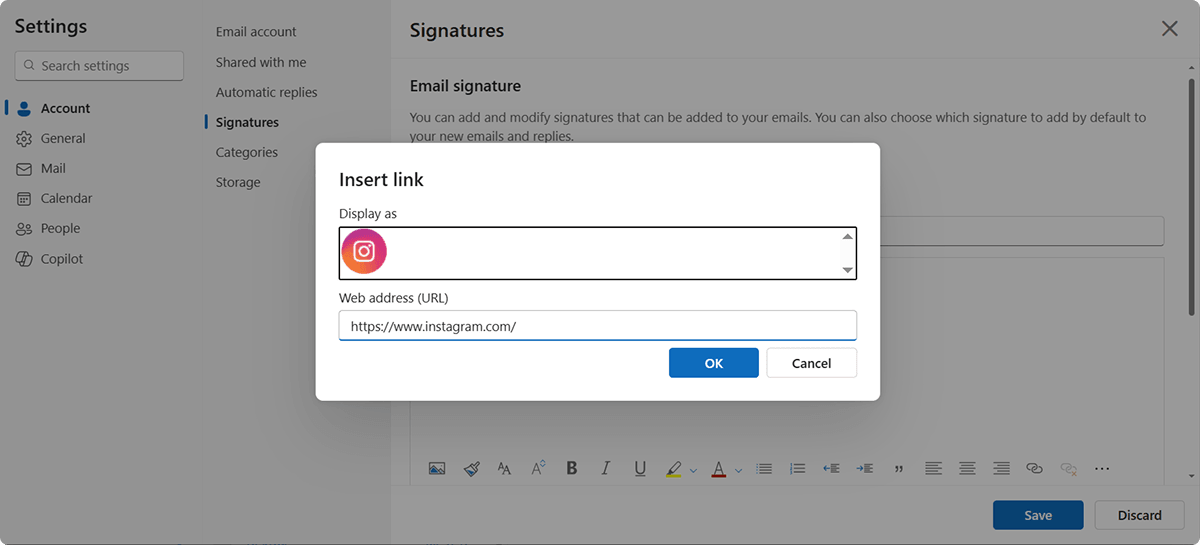The image size is (1200, 545).
Task: Select the Email account option
Action: click(256, 32)
